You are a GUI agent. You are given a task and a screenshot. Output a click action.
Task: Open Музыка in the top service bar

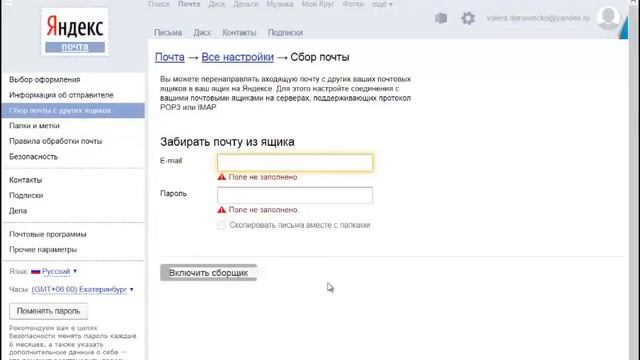280,4
